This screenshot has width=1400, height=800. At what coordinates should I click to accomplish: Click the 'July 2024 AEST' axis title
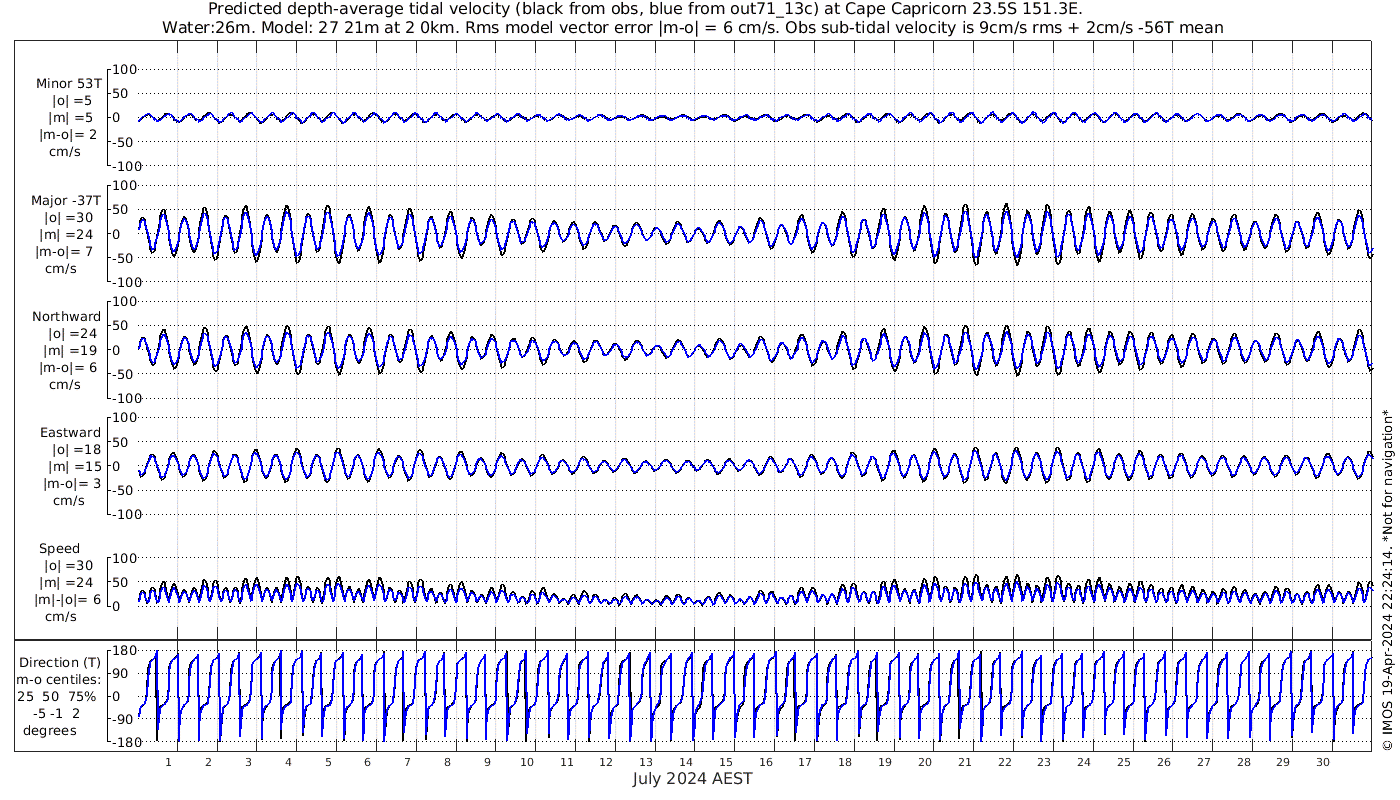pos(692,779)
